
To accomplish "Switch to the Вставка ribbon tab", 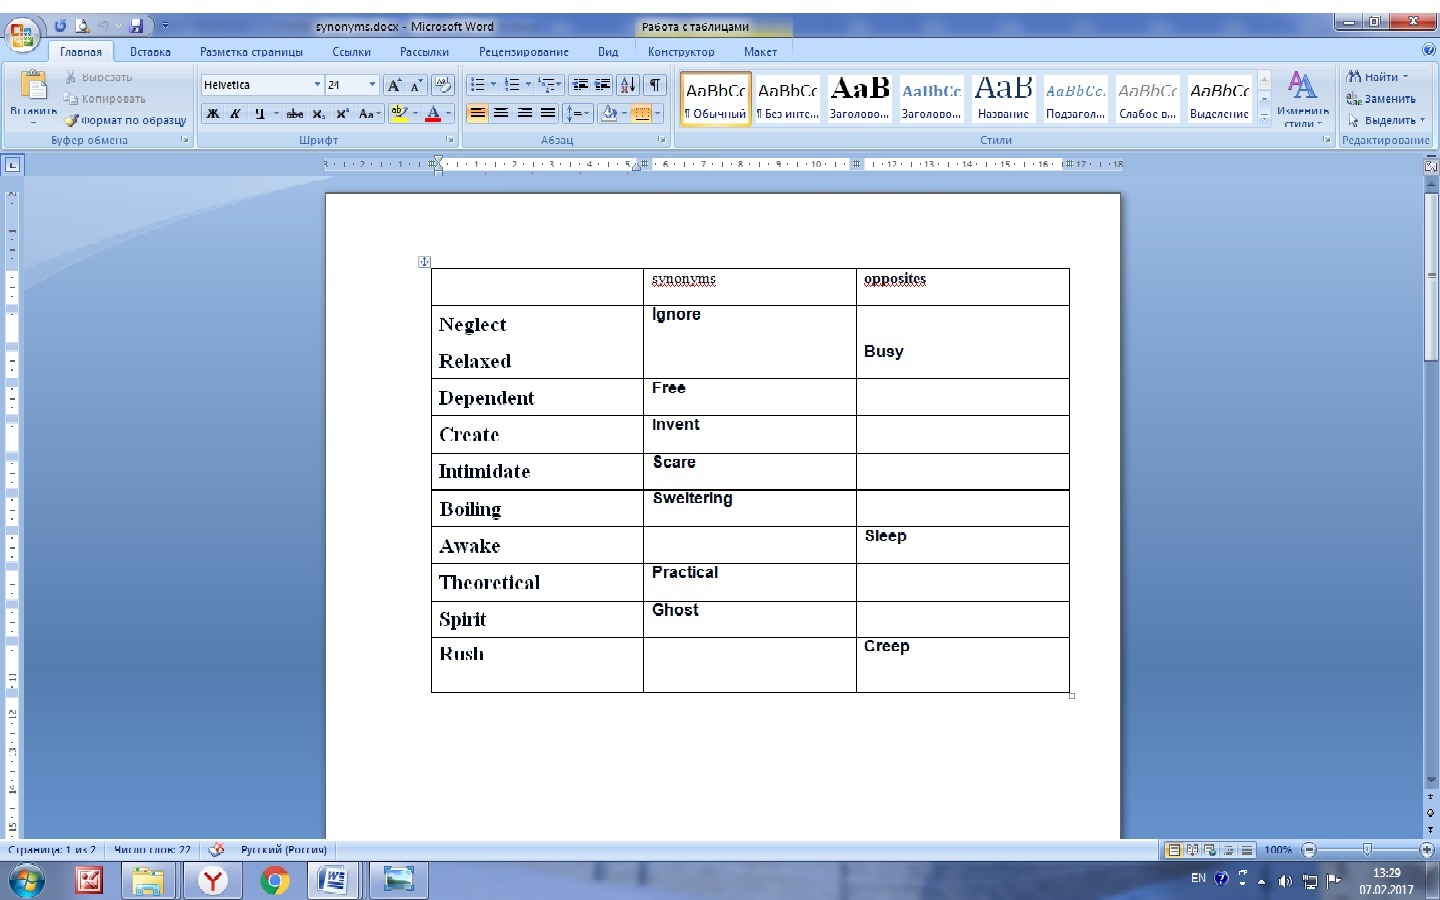I will coord(150,52).
